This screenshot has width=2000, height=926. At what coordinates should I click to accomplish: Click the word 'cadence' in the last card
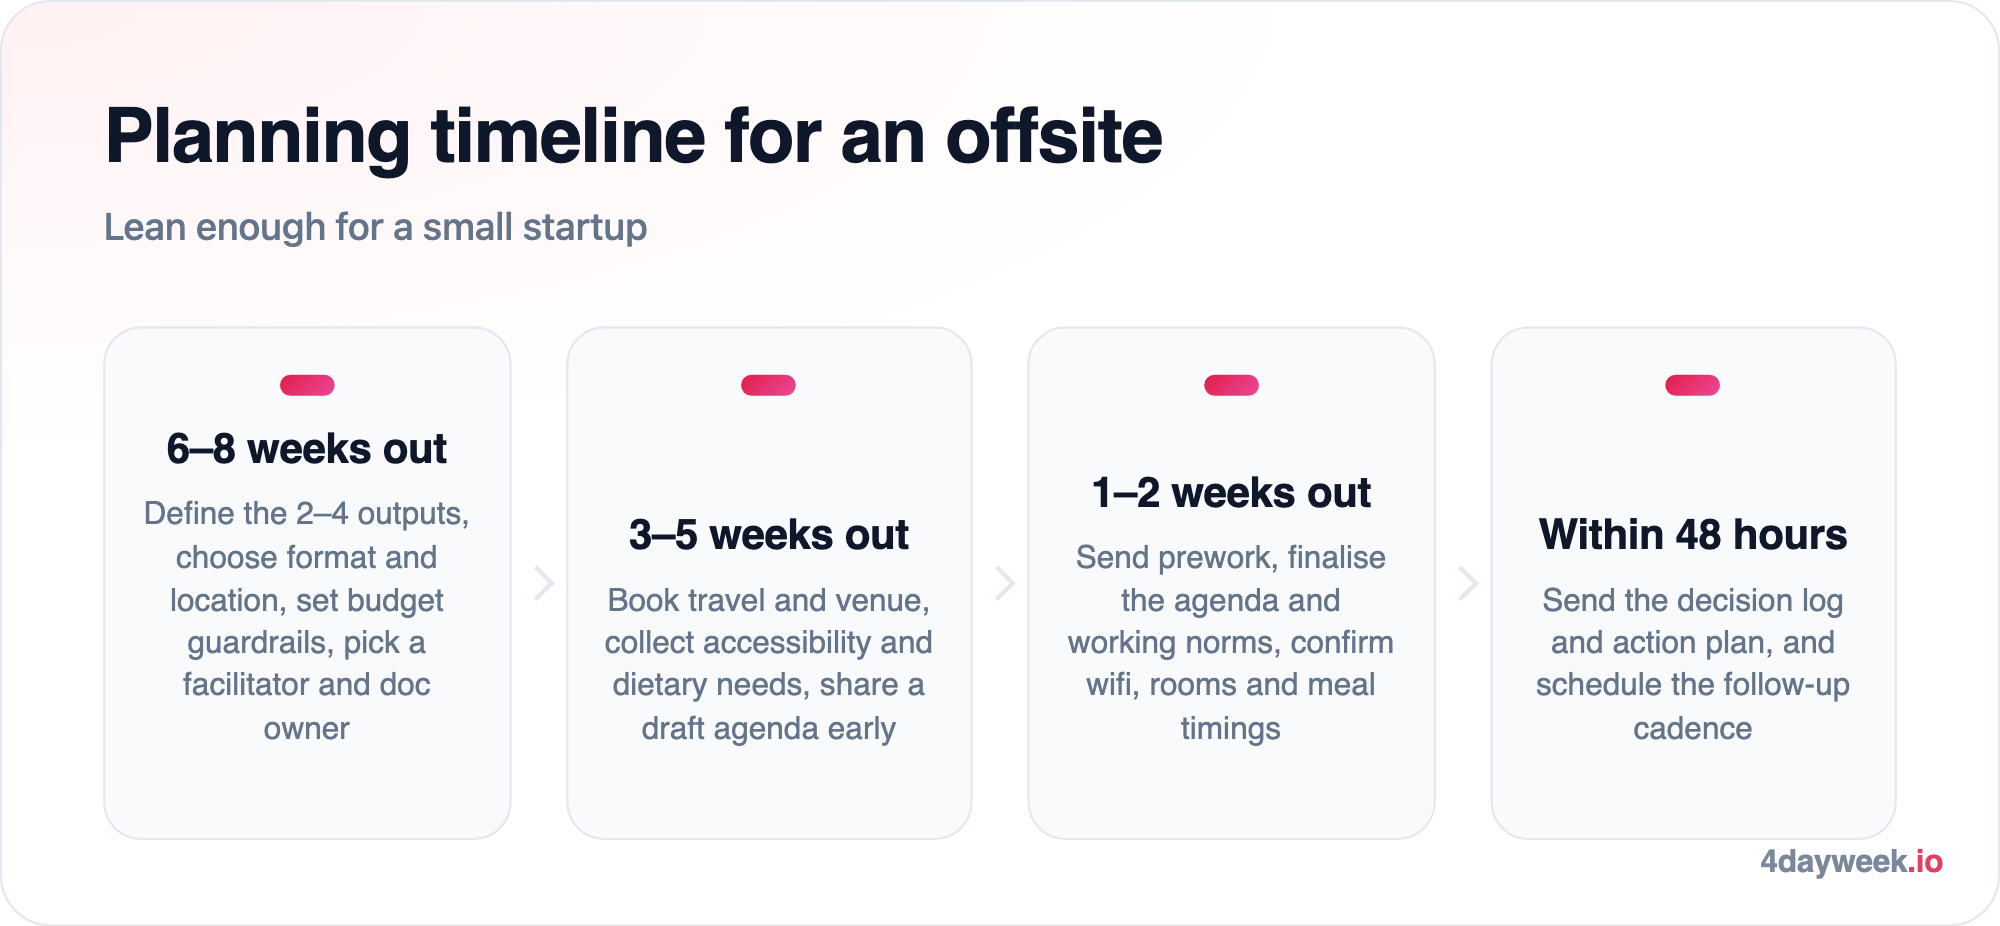point(1692,728)
